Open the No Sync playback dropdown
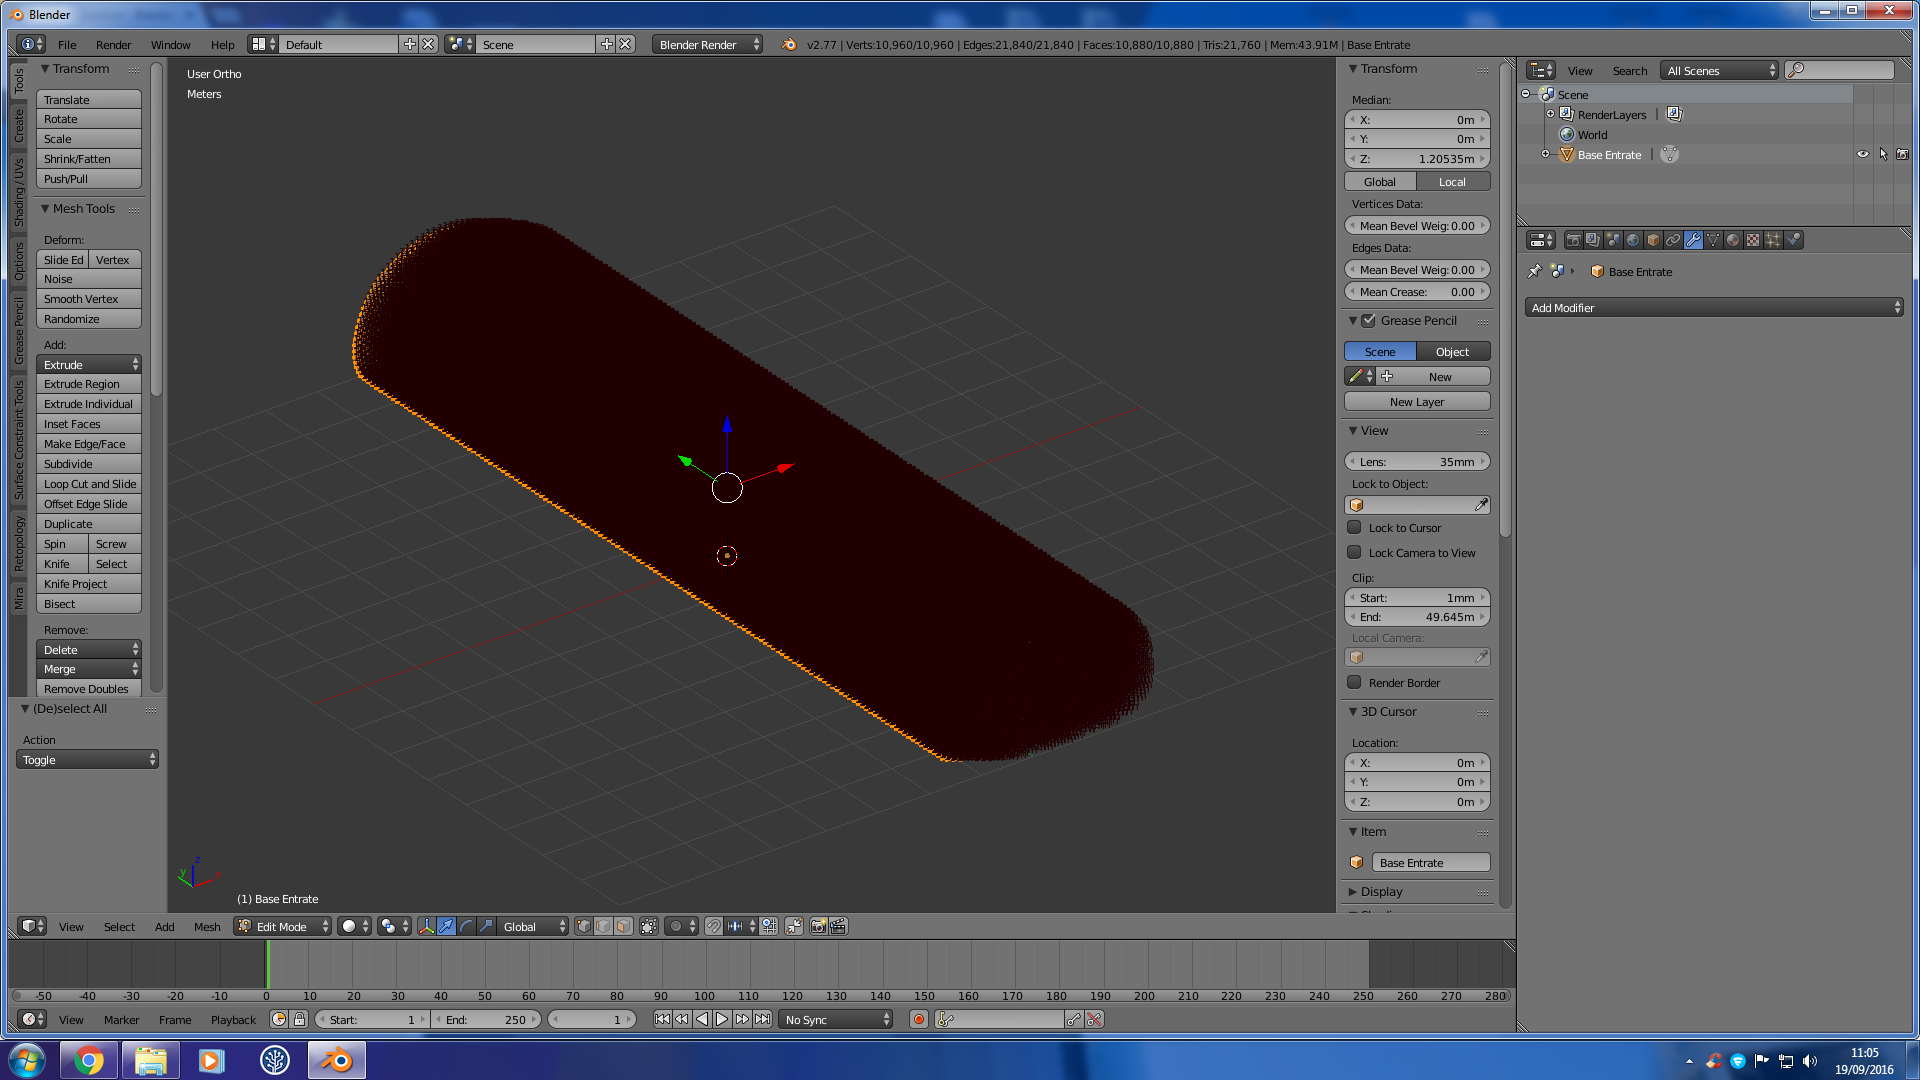 [x=836, y=1019]
